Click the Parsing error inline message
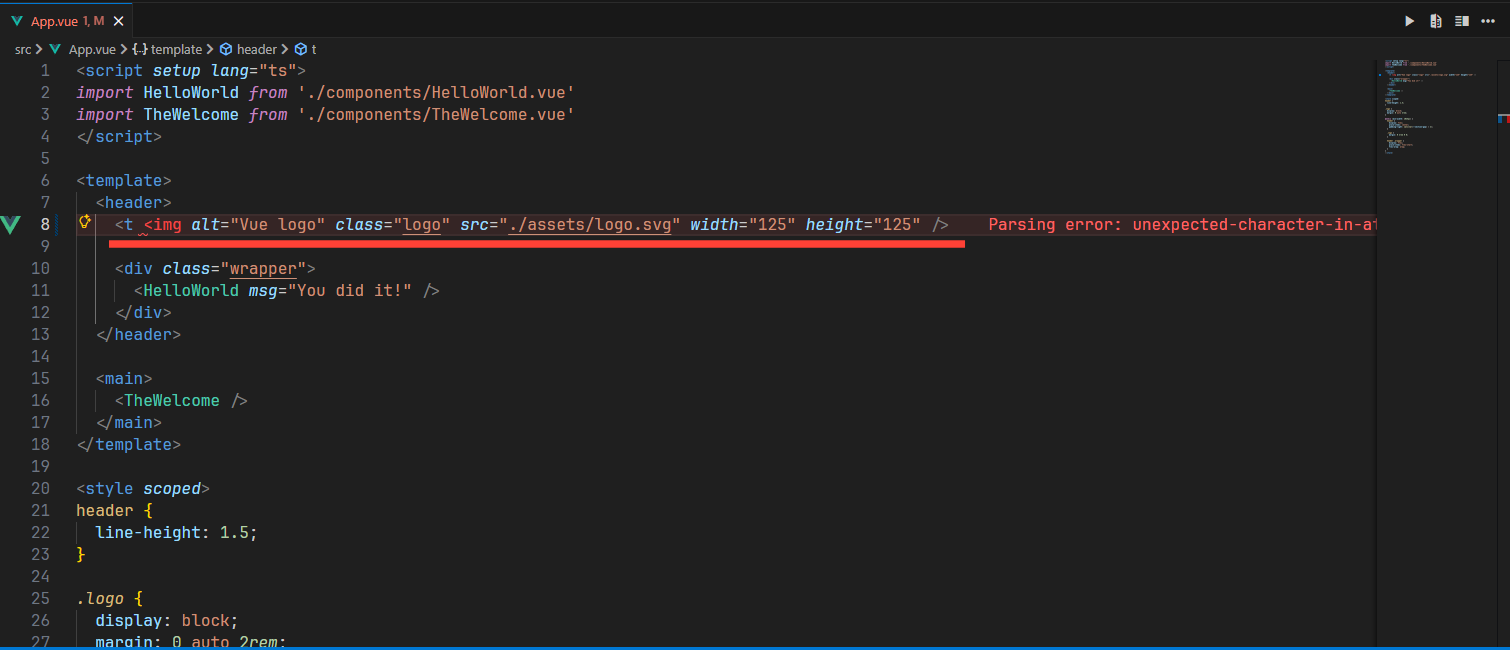The width and height of the screenshot is (1510, 650). (1180, 225)
